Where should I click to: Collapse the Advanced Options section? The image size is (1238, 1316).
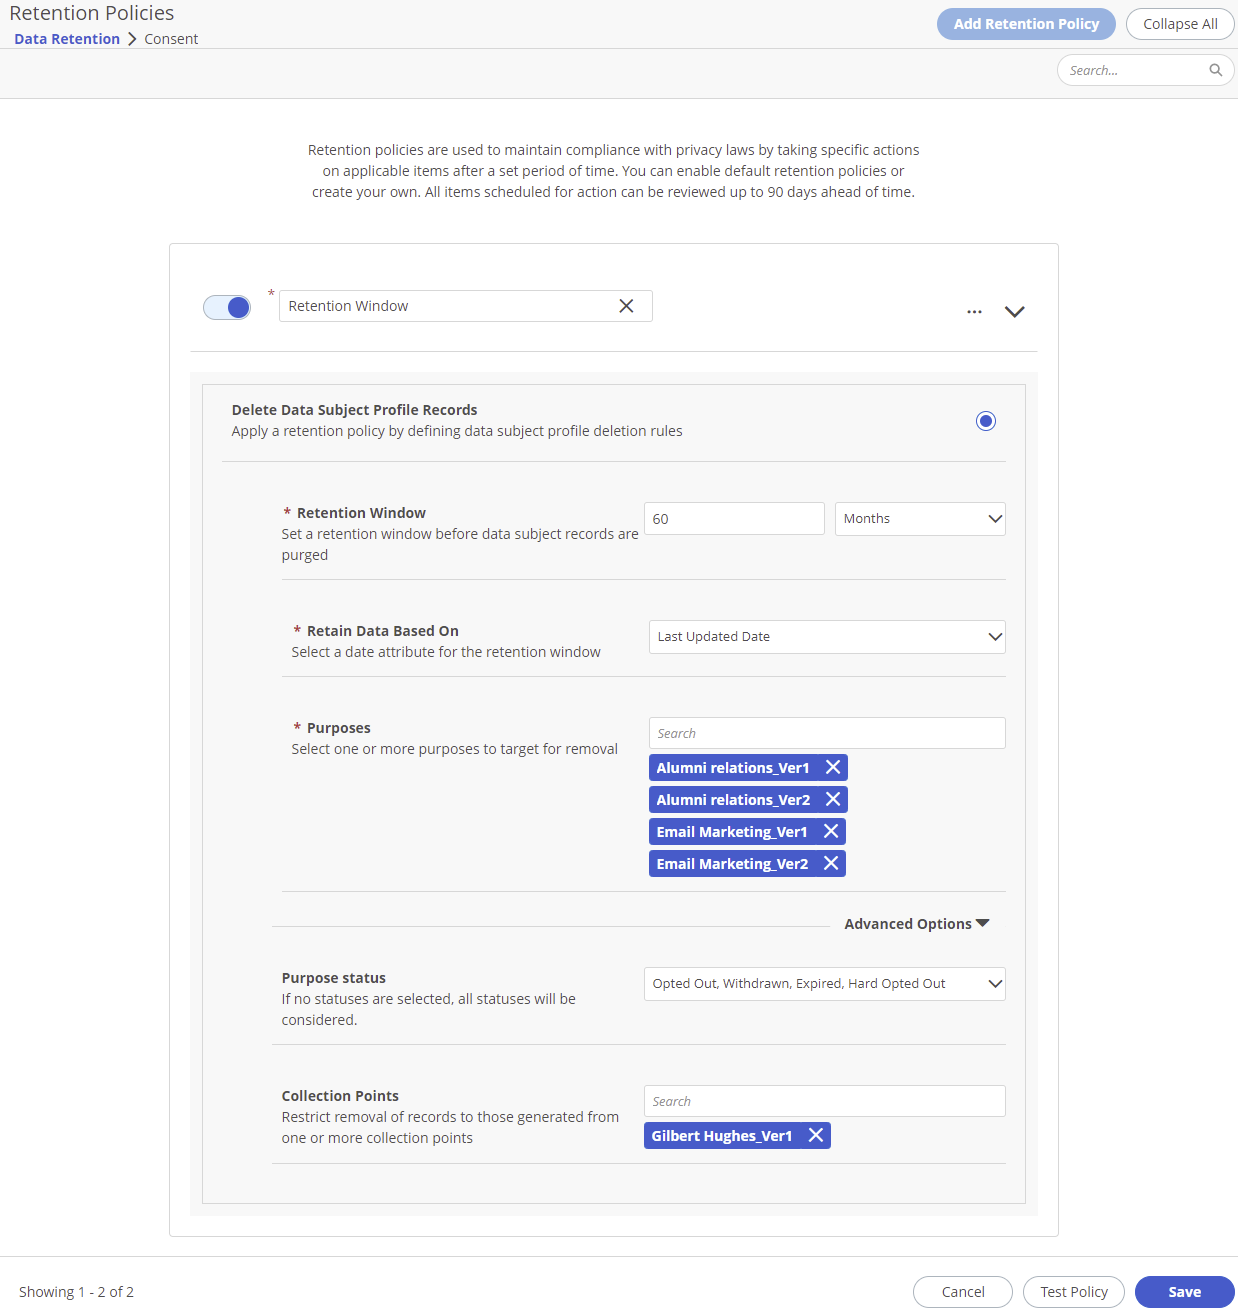click(x=915, y=923)
